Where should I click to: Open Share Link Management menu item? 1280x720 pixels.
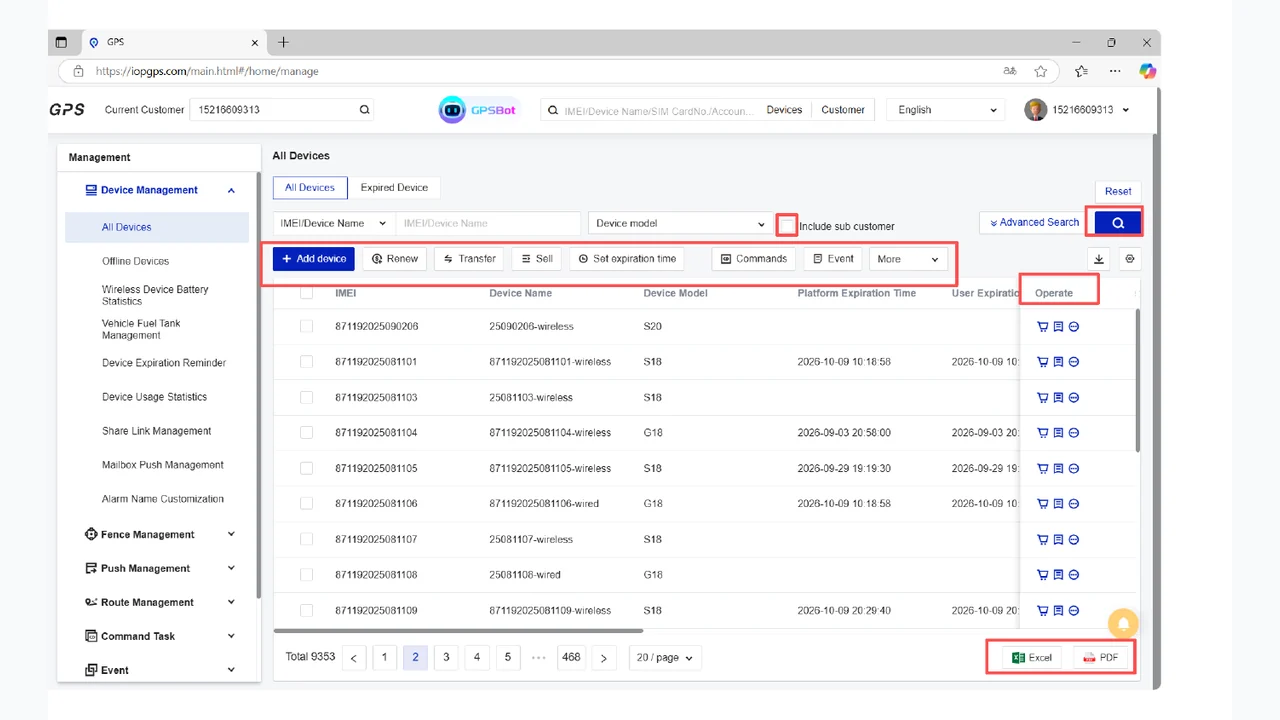point(156,431)
